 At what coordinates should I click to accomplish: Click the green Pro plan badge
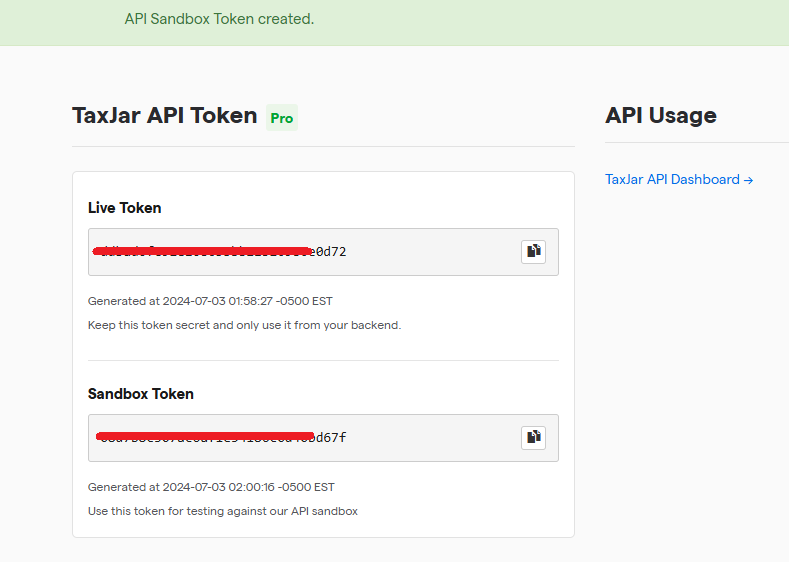point(282,118)
